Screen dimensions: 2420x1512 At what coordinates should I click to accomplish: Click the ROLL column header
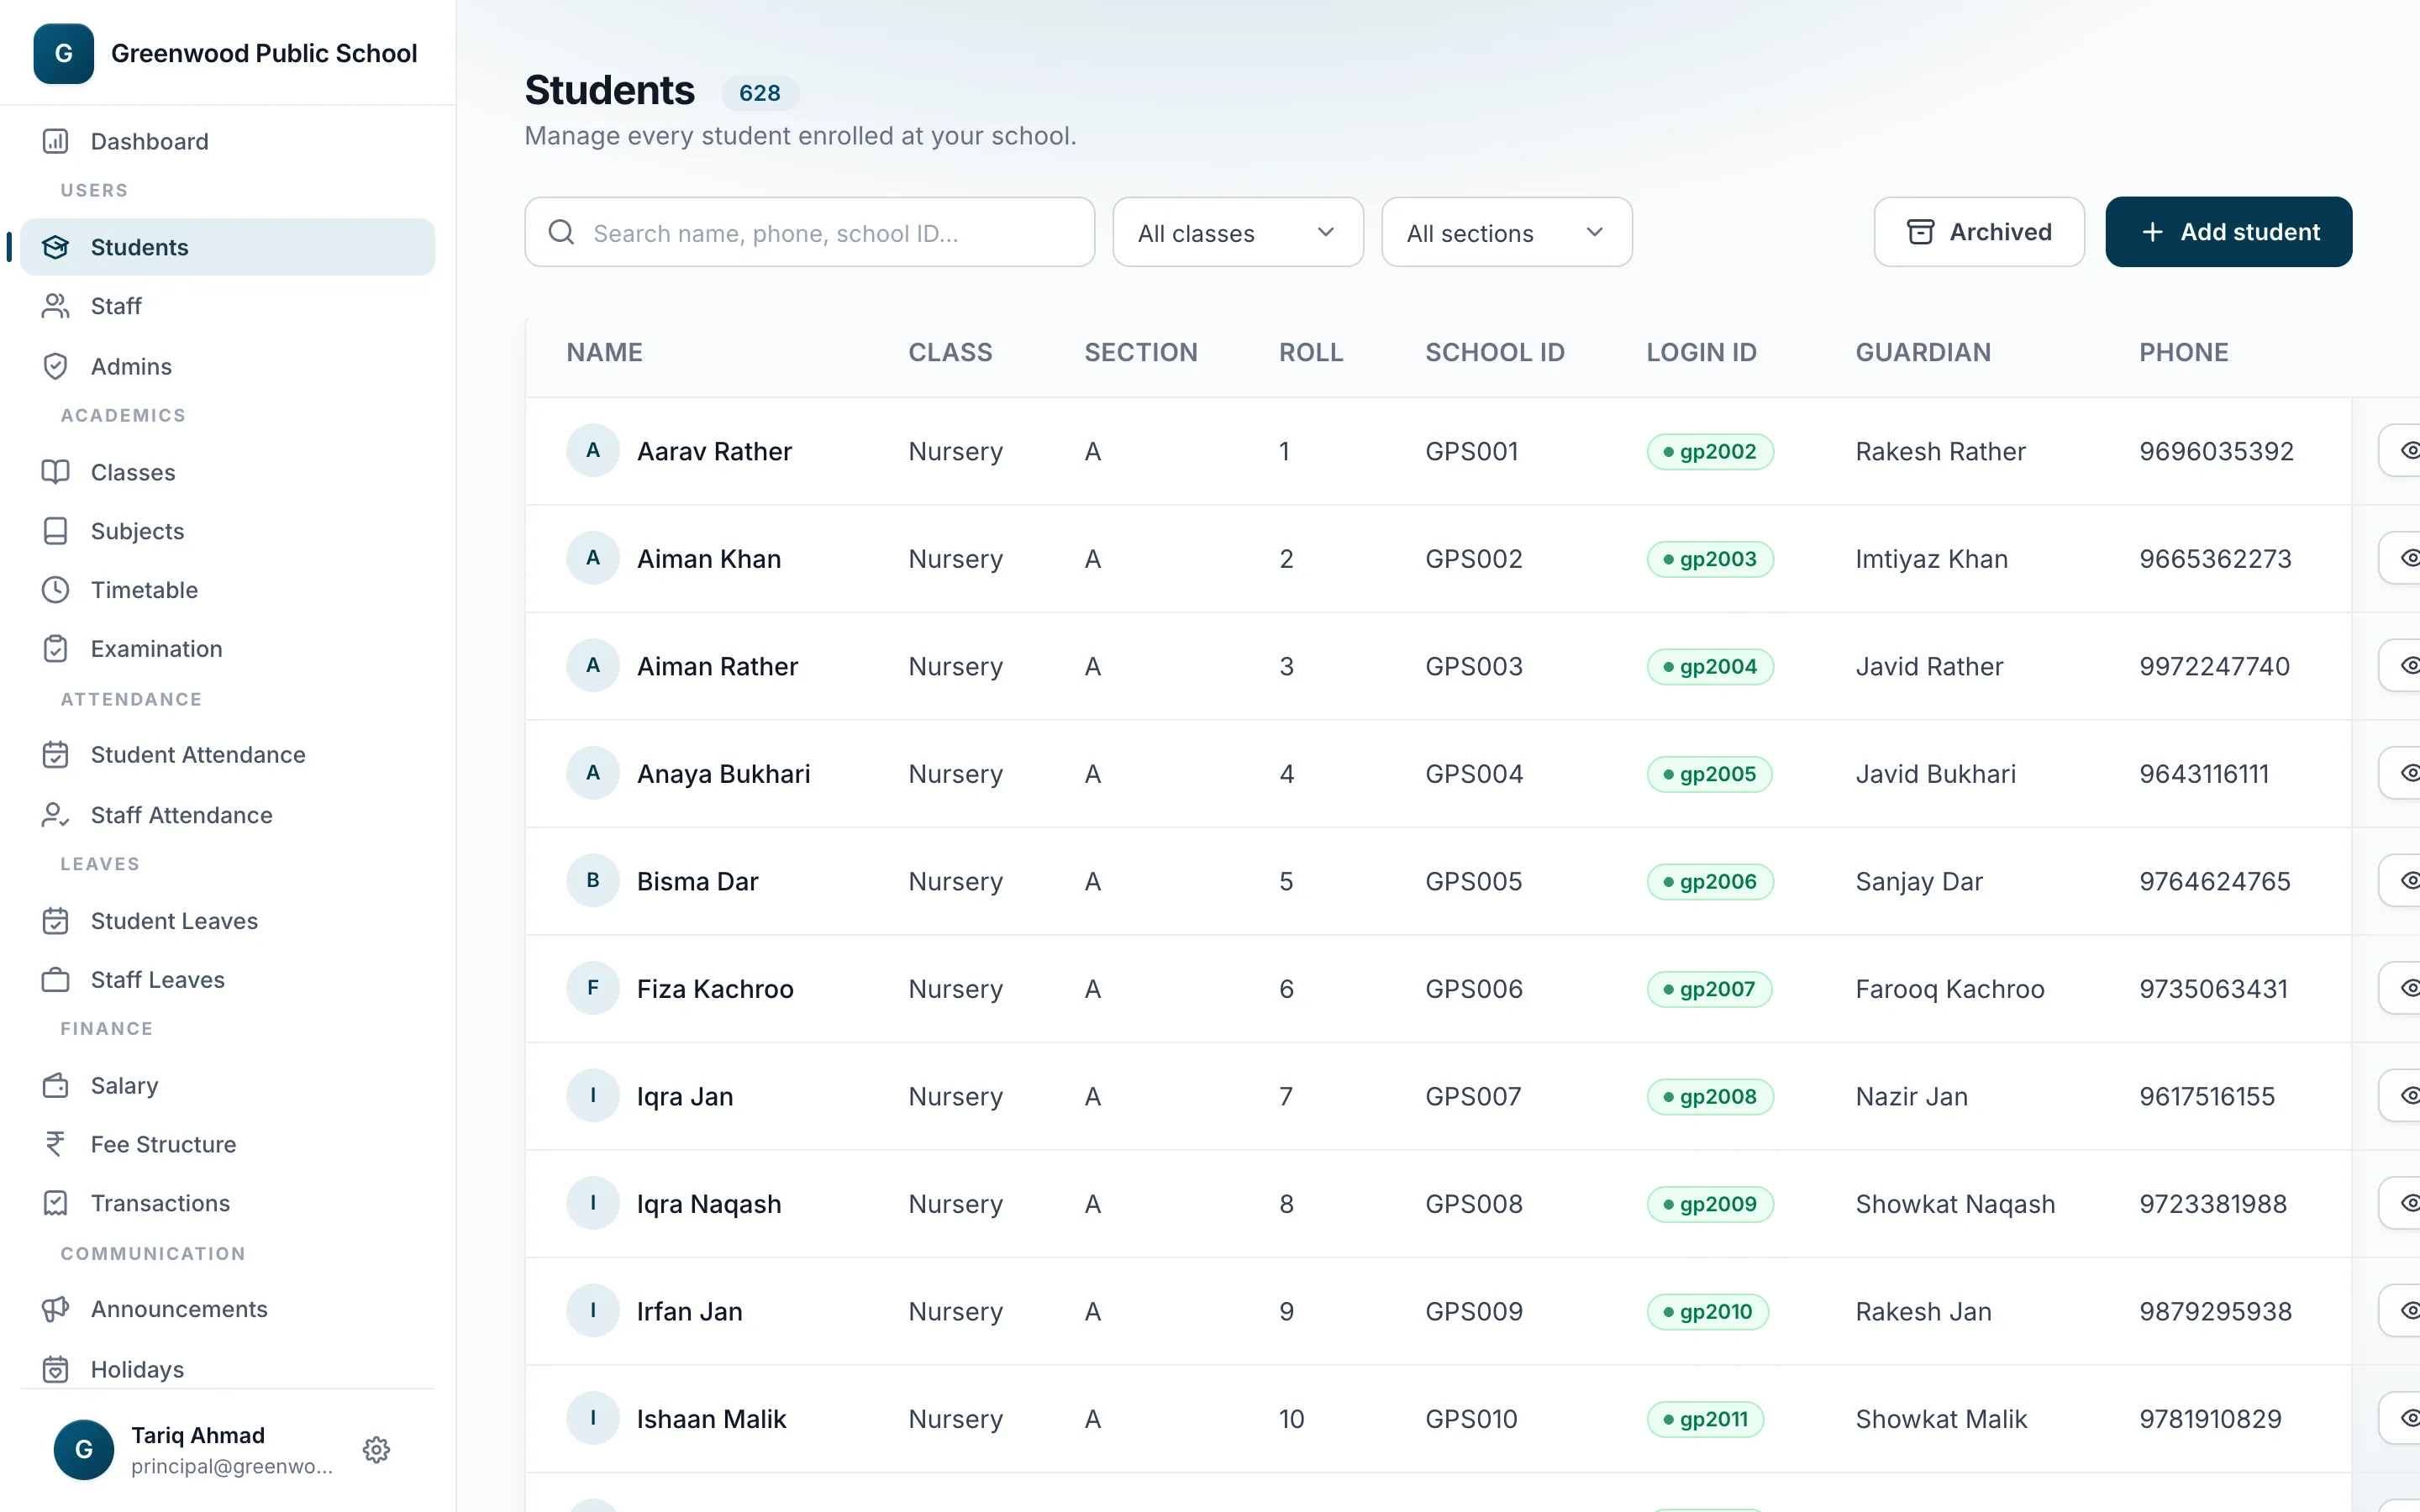pos(1311,352)
